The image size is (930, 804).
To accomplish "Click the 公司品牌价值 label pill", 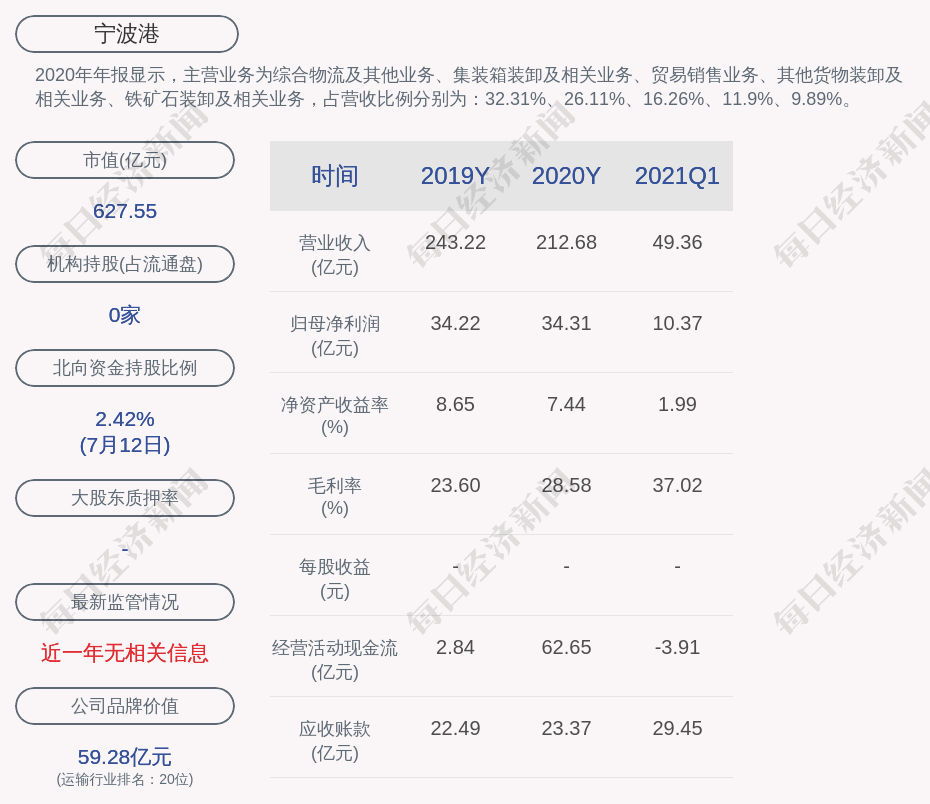I will point(125,706).
